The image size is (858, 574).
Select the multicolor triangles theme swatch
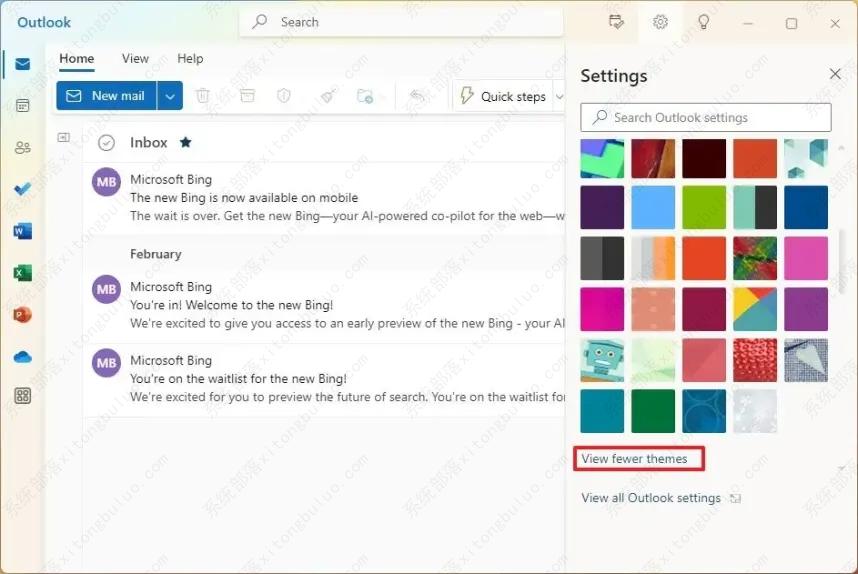(x=755, y=309)
